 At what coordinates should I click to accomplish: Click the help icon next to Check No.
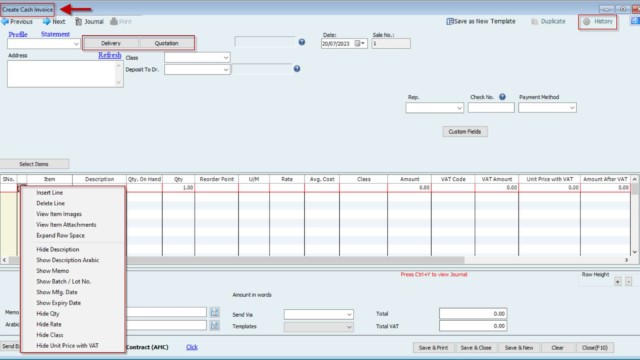point(502,97)
